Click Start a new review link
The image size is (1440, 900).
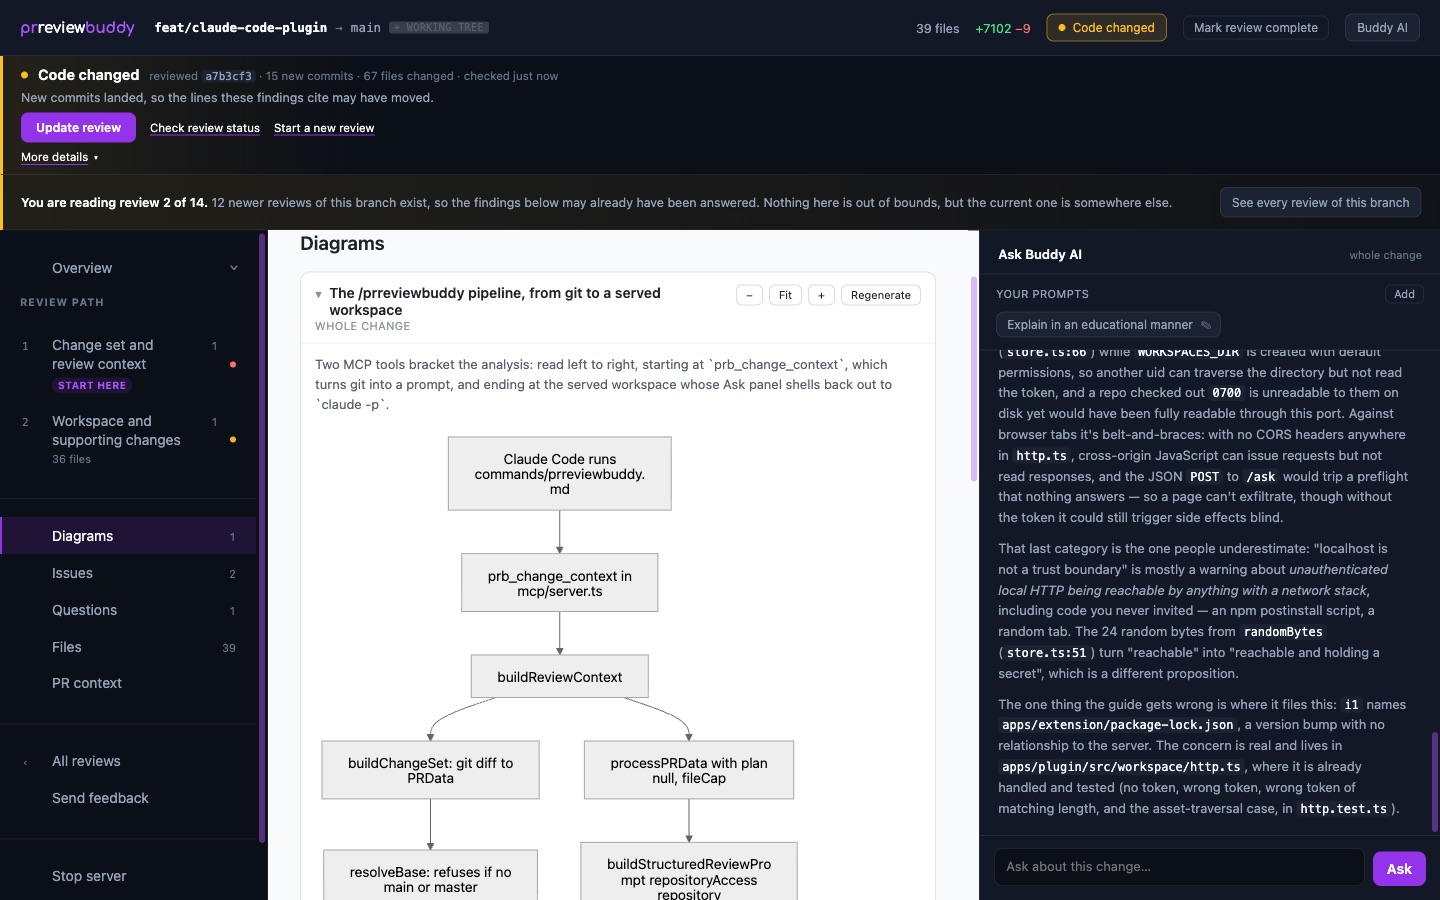324,128
